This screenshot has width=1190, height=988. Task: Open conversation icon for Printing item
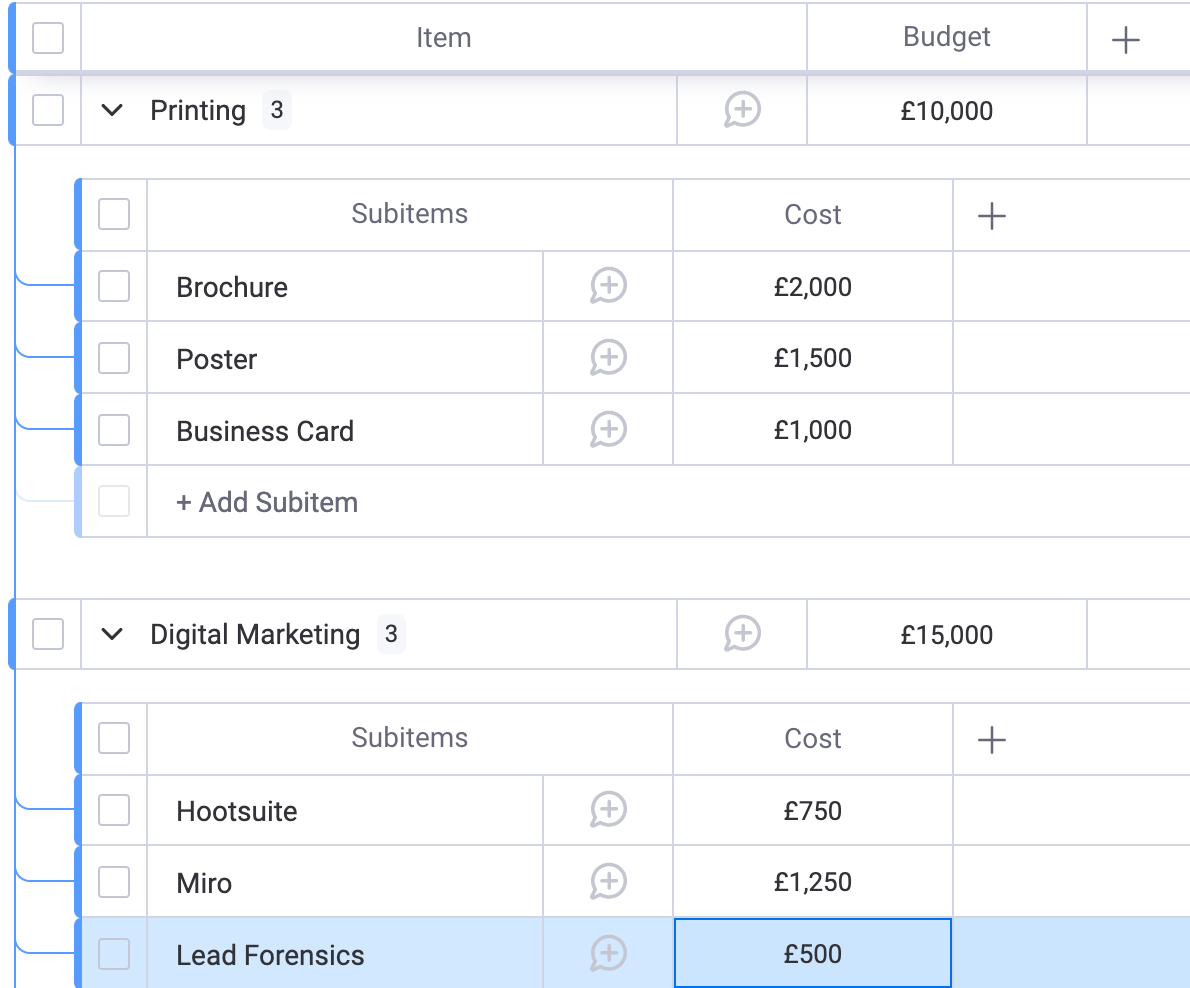click(x=742, y=110)
